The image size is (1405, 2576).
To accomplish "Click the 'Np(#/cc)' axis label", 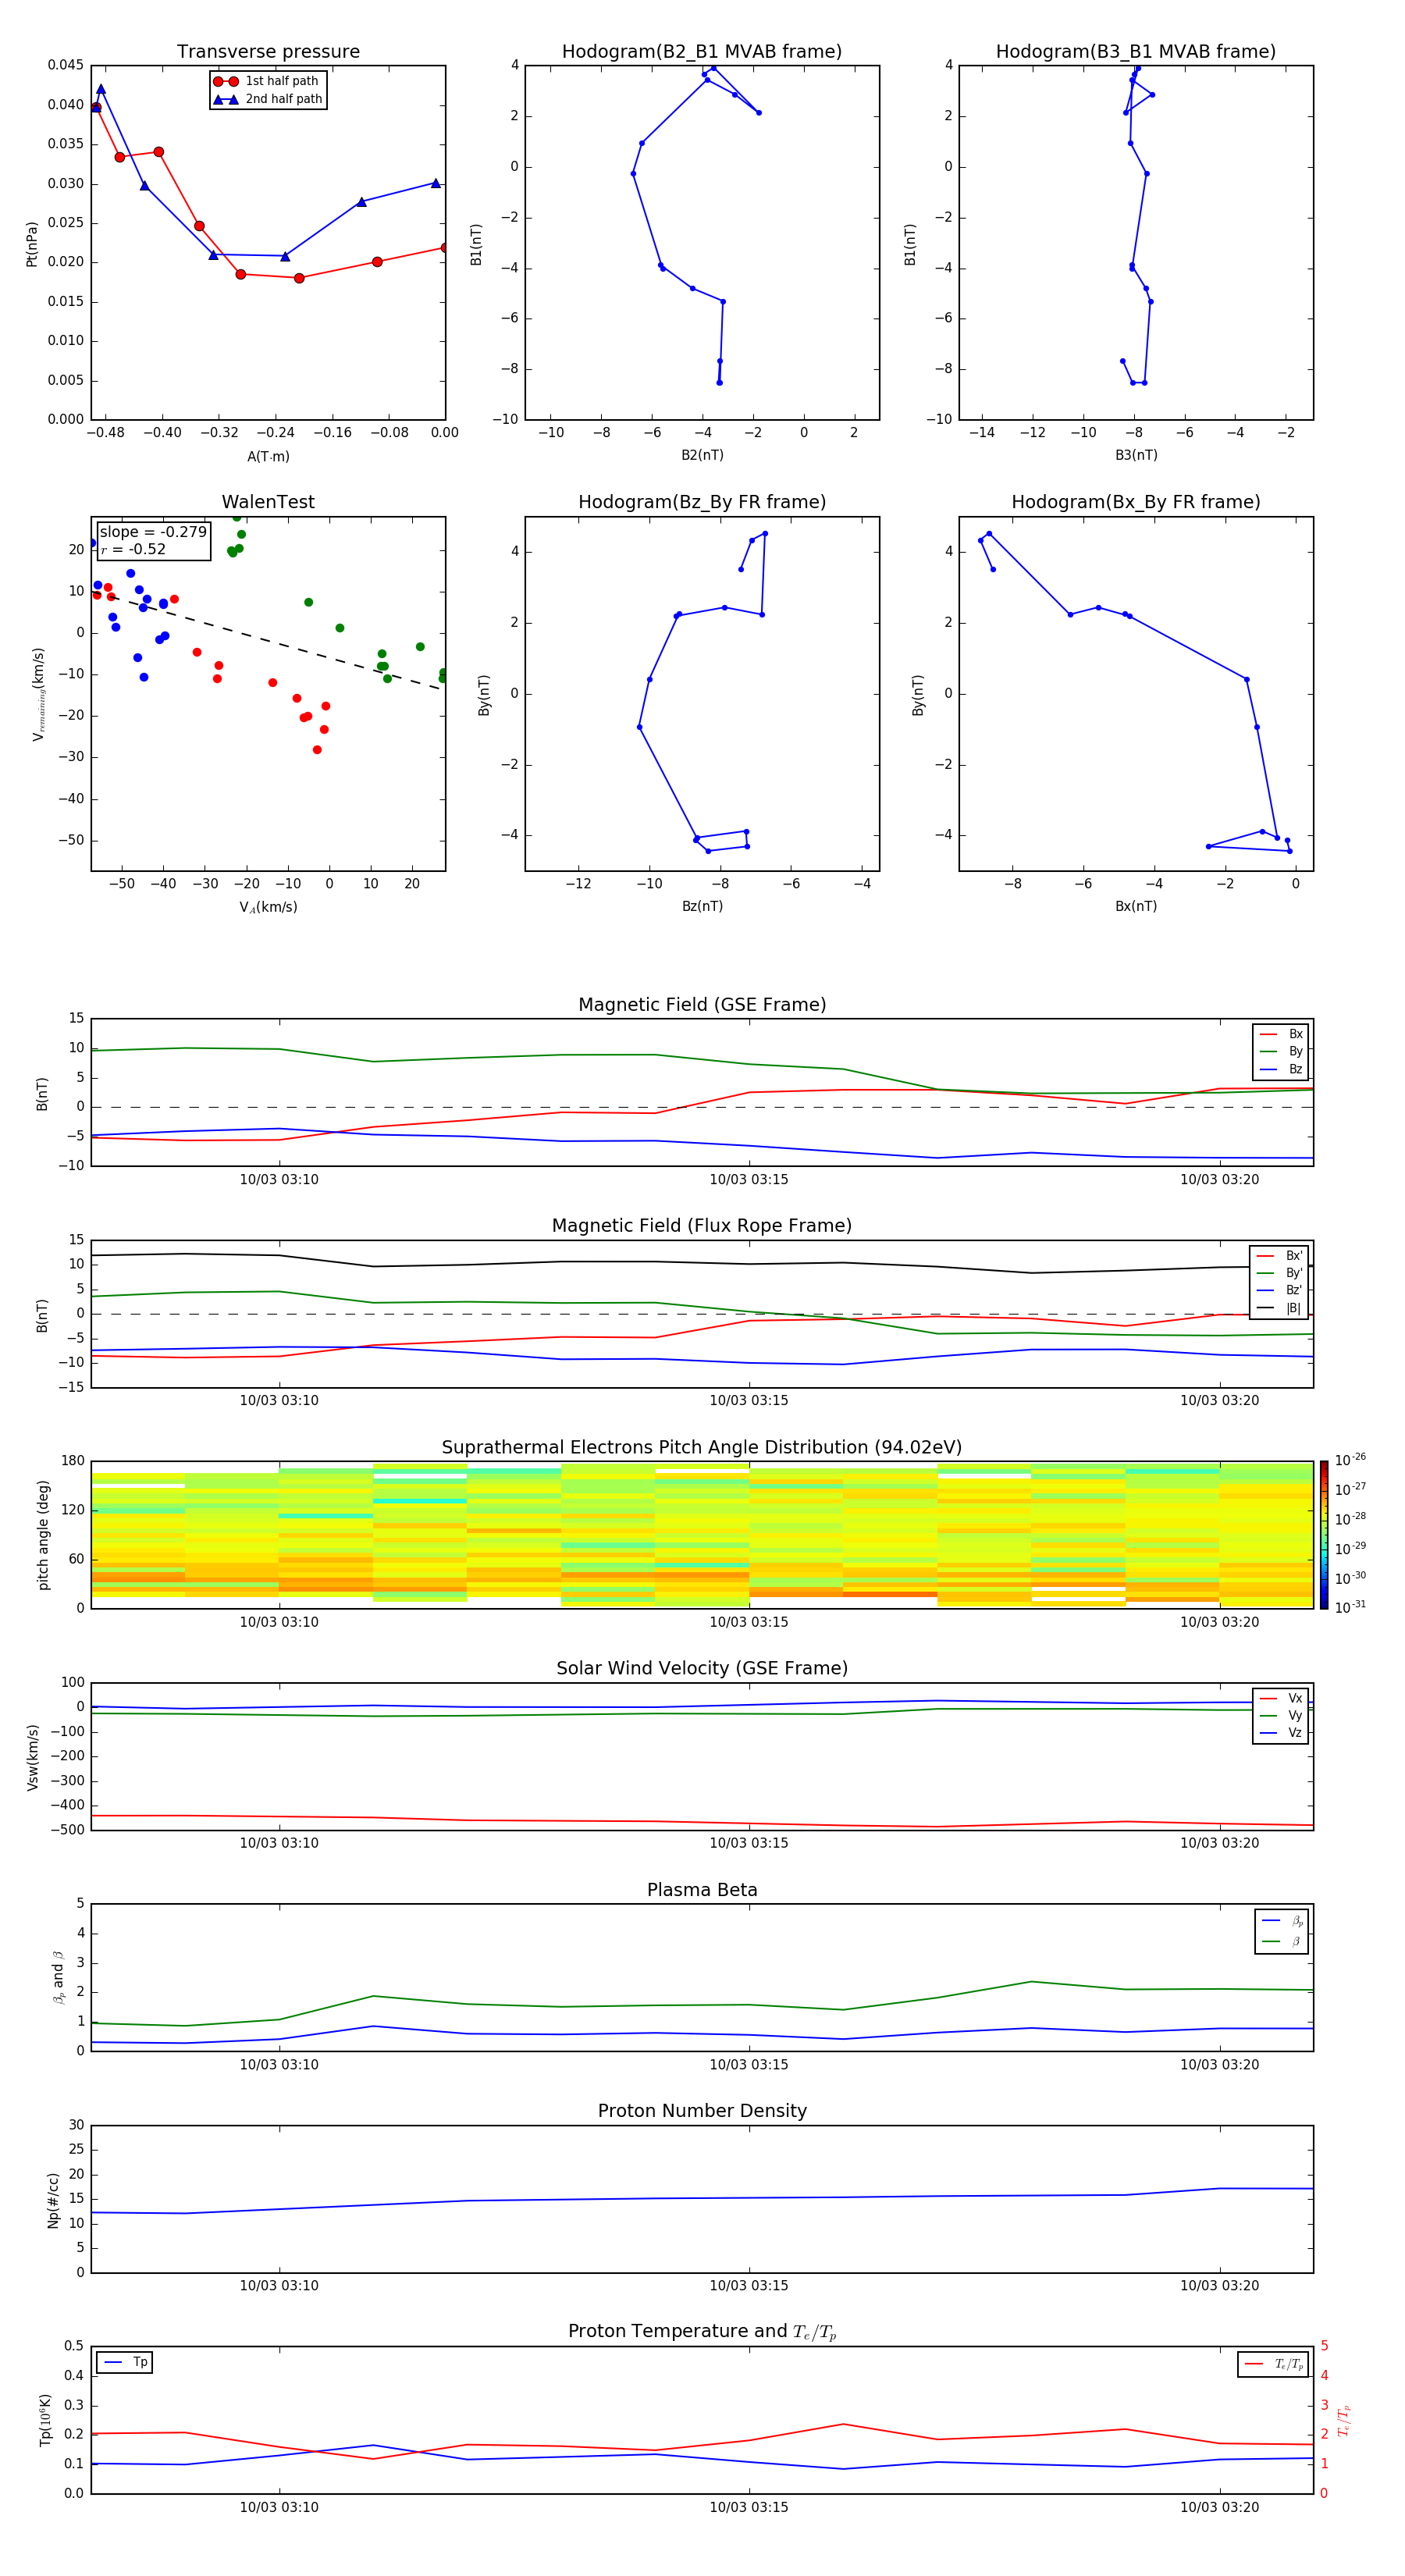I will pyautogui.click(x=53, y=2199).
